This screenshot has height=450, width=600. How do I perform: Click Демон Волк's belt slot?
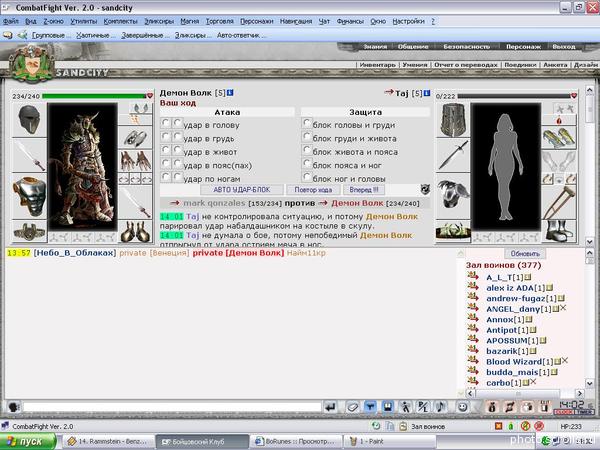pyautogui.click(x=29, y=232)
